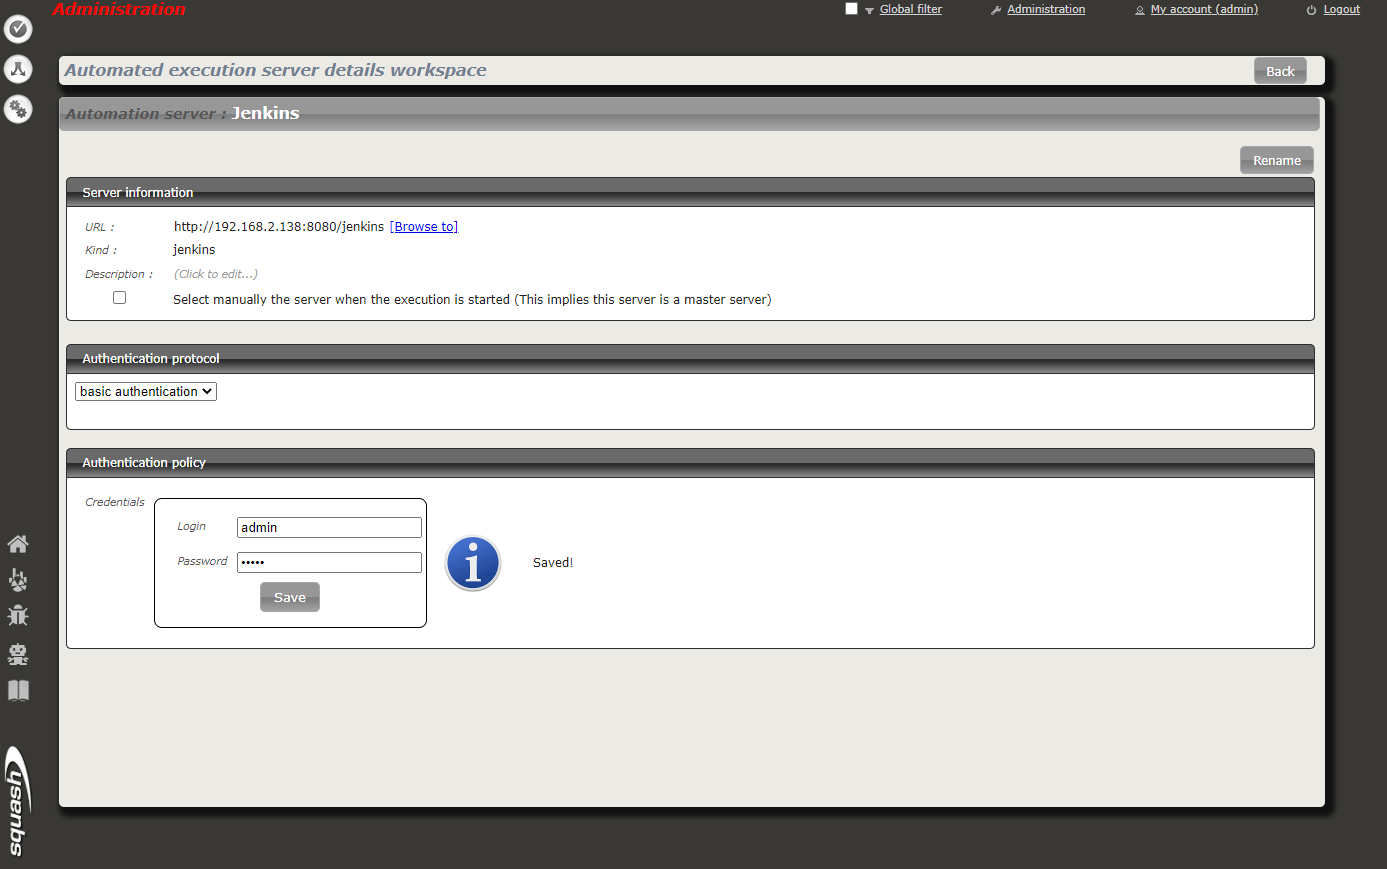Rename the Jenkins automation server
This screenshot has width=1387, height=869.
[x=1276, y=160]
